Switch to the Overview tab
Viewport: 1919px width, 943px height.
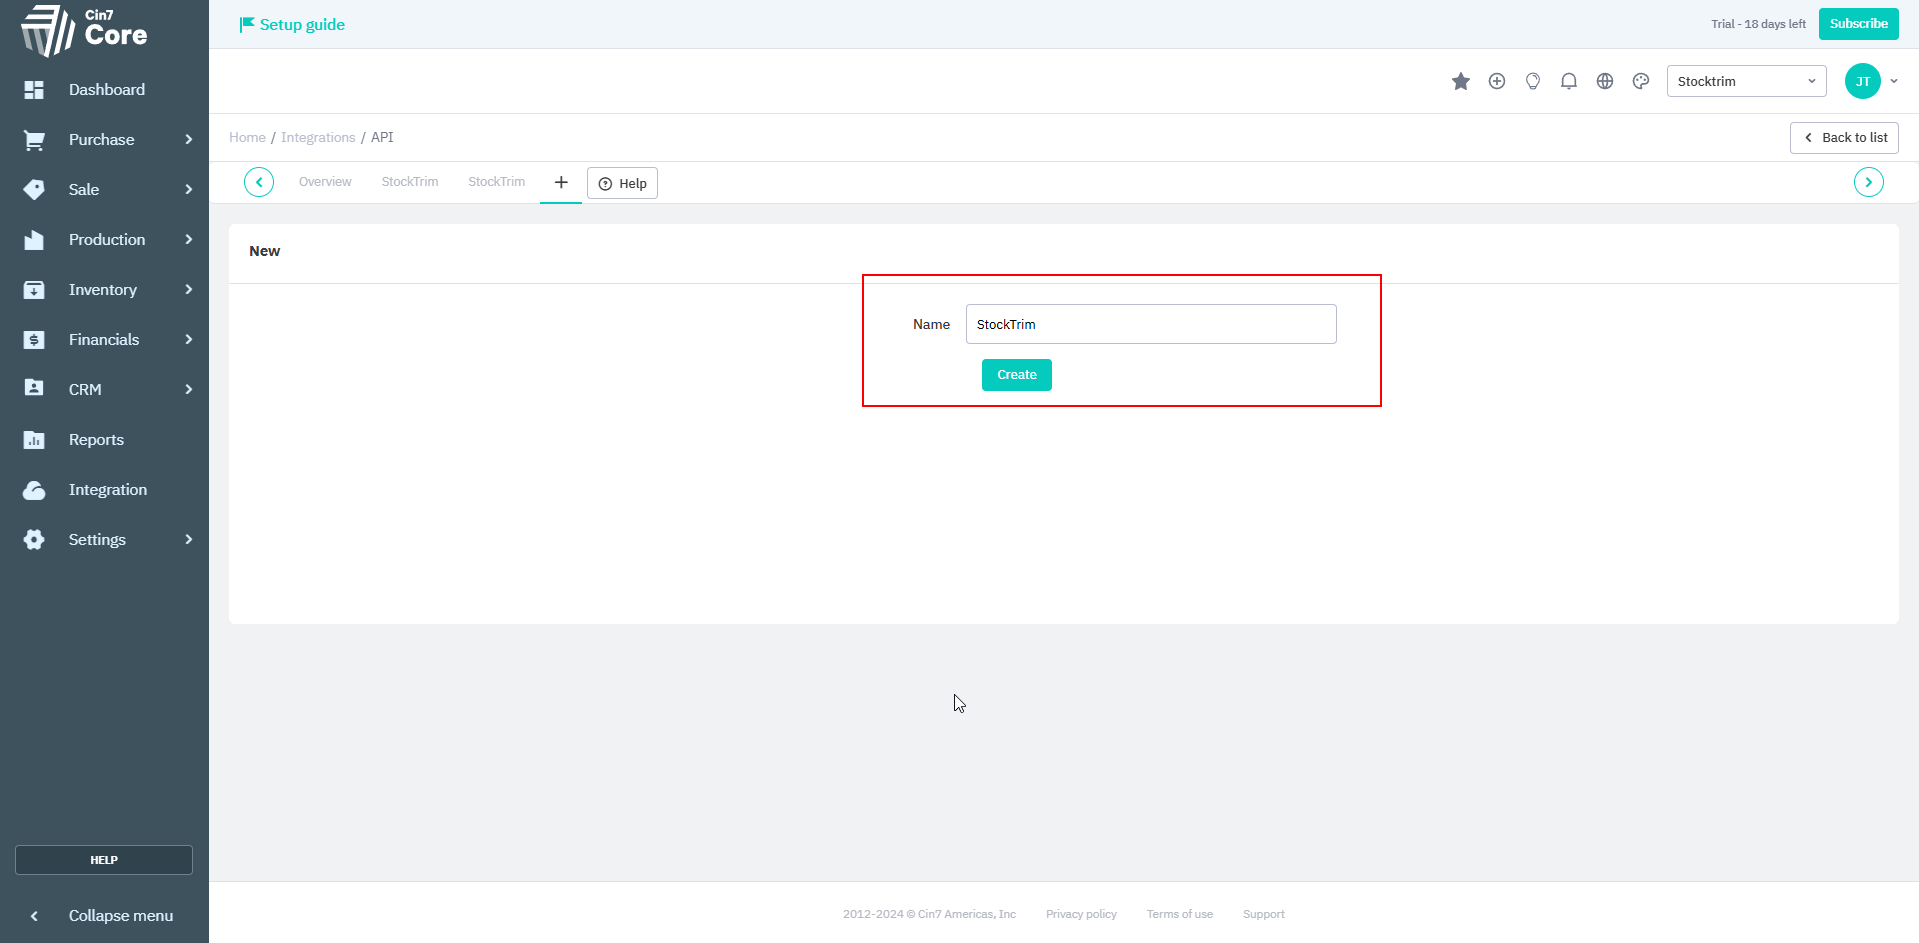(325, 182)
